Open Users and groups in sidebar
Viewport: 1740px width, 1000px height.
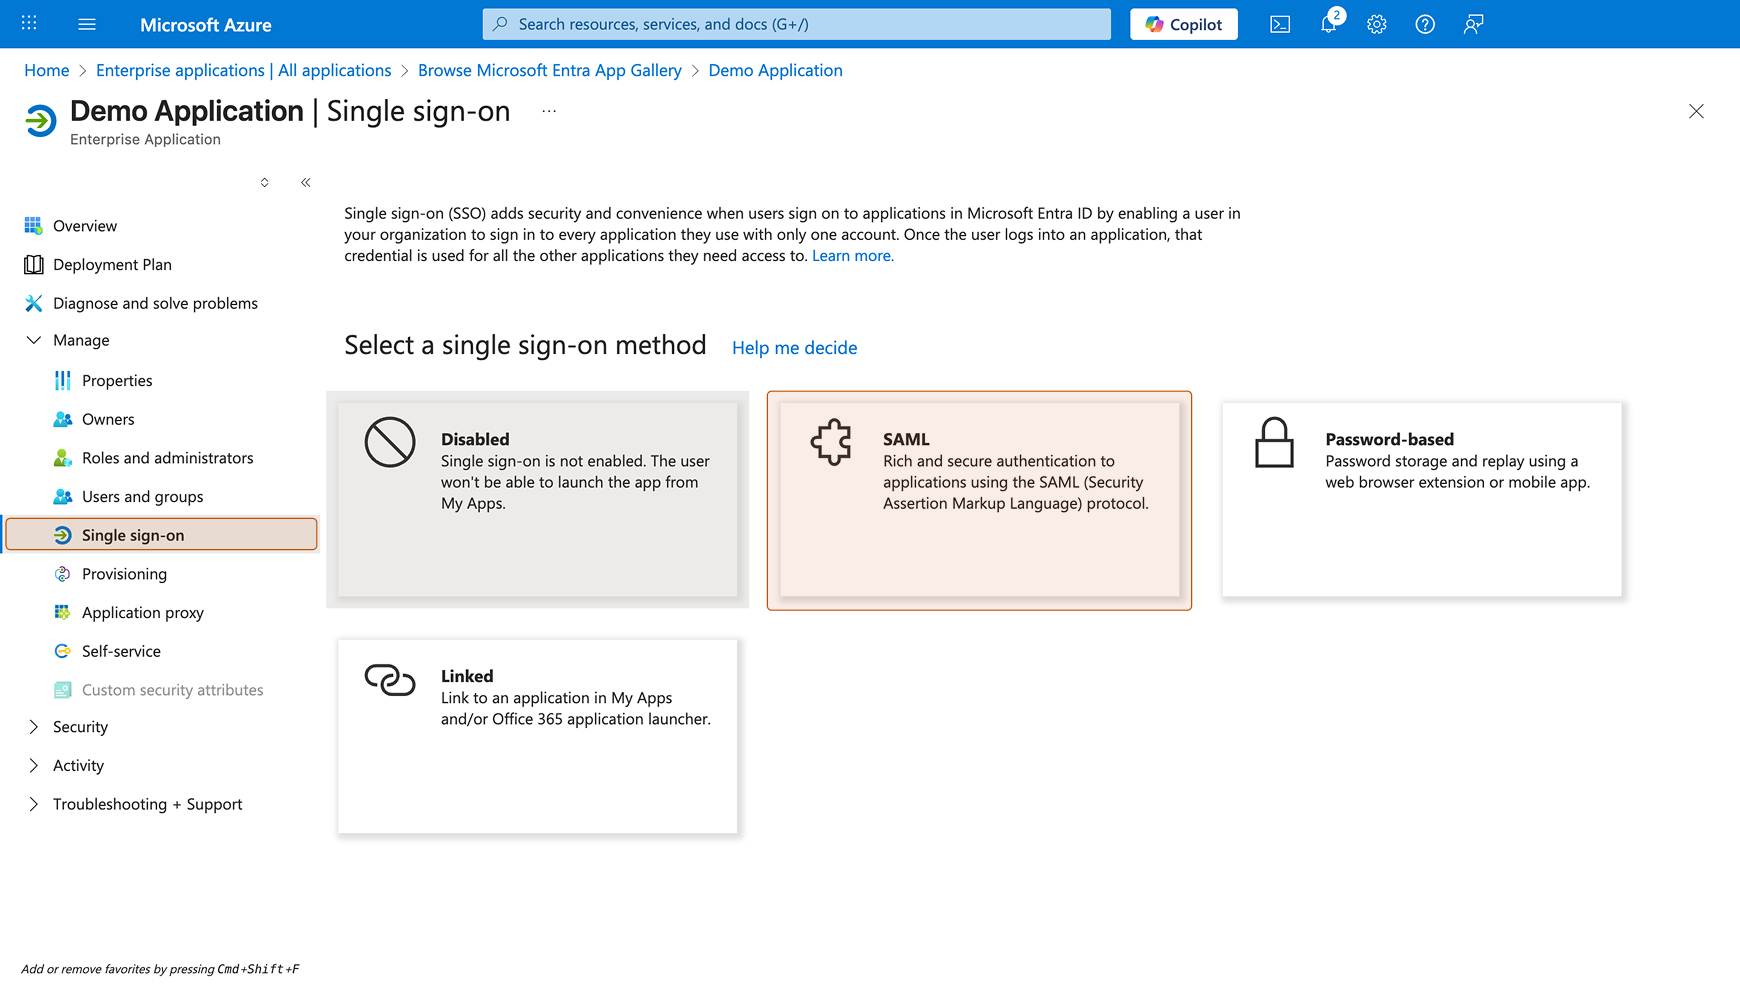(x=142, y=496)
